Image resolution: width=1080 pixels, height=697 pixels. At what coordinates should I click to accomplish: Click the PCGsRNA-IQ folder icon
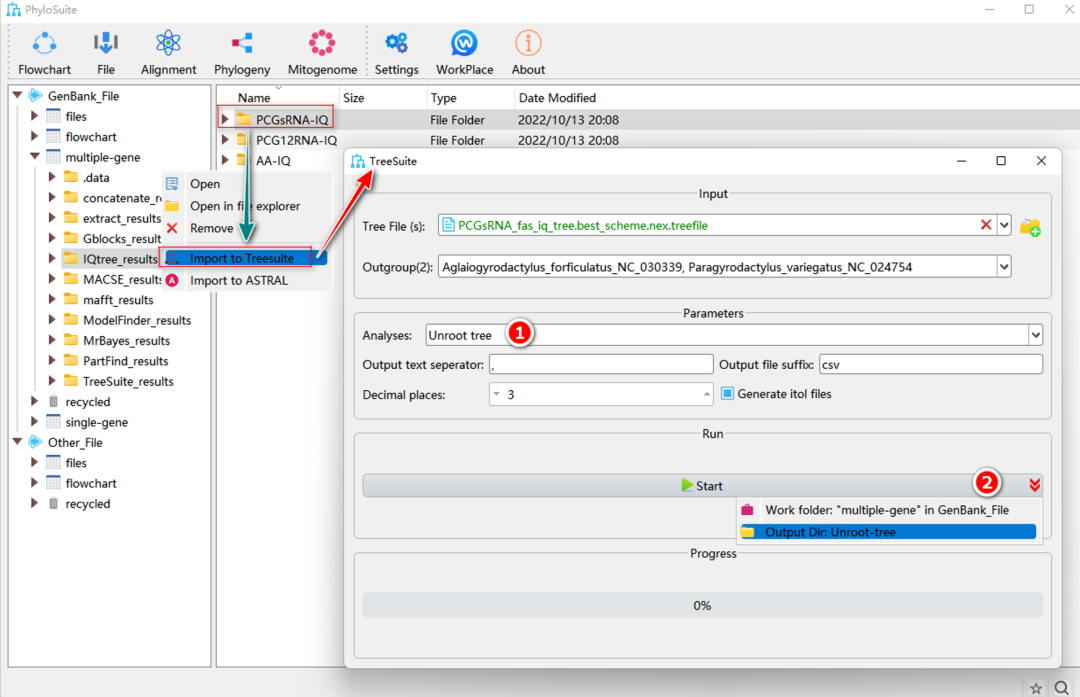242,119
